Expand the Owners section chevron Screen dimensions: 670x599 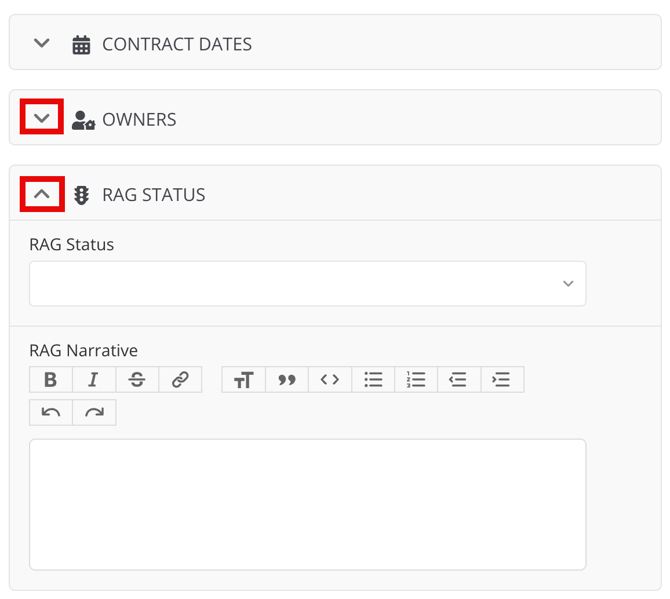click(41, 117)
